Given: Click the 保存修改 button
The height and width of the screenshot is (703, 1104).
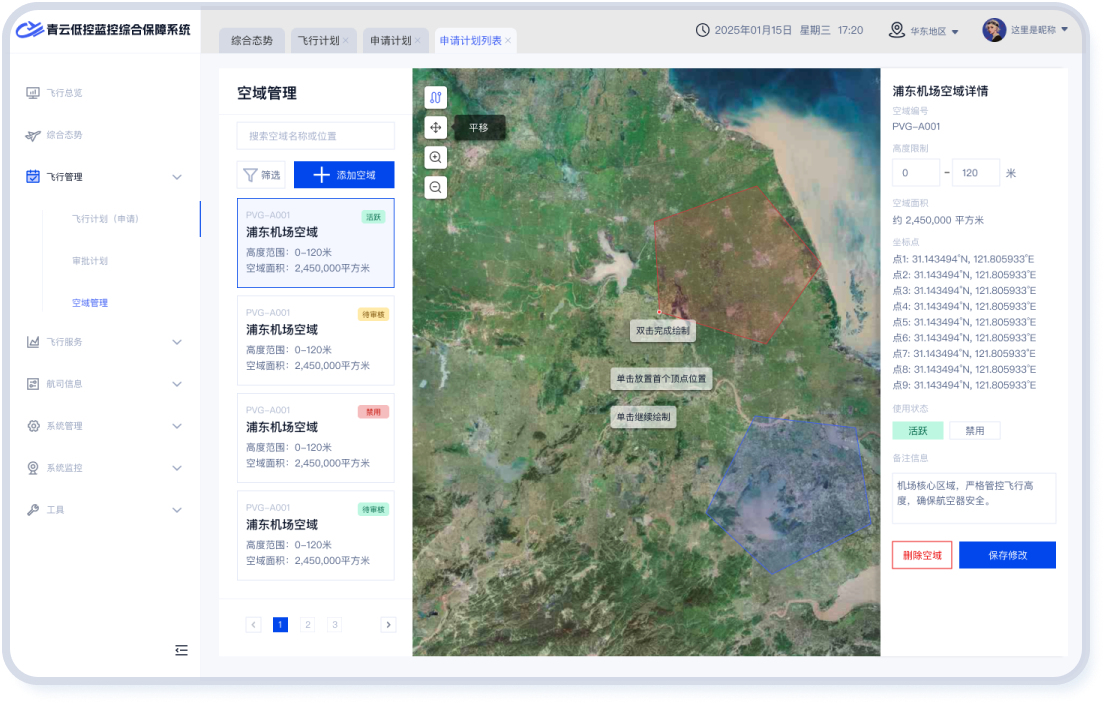Looking at the screenshot, I should 1007,555.
